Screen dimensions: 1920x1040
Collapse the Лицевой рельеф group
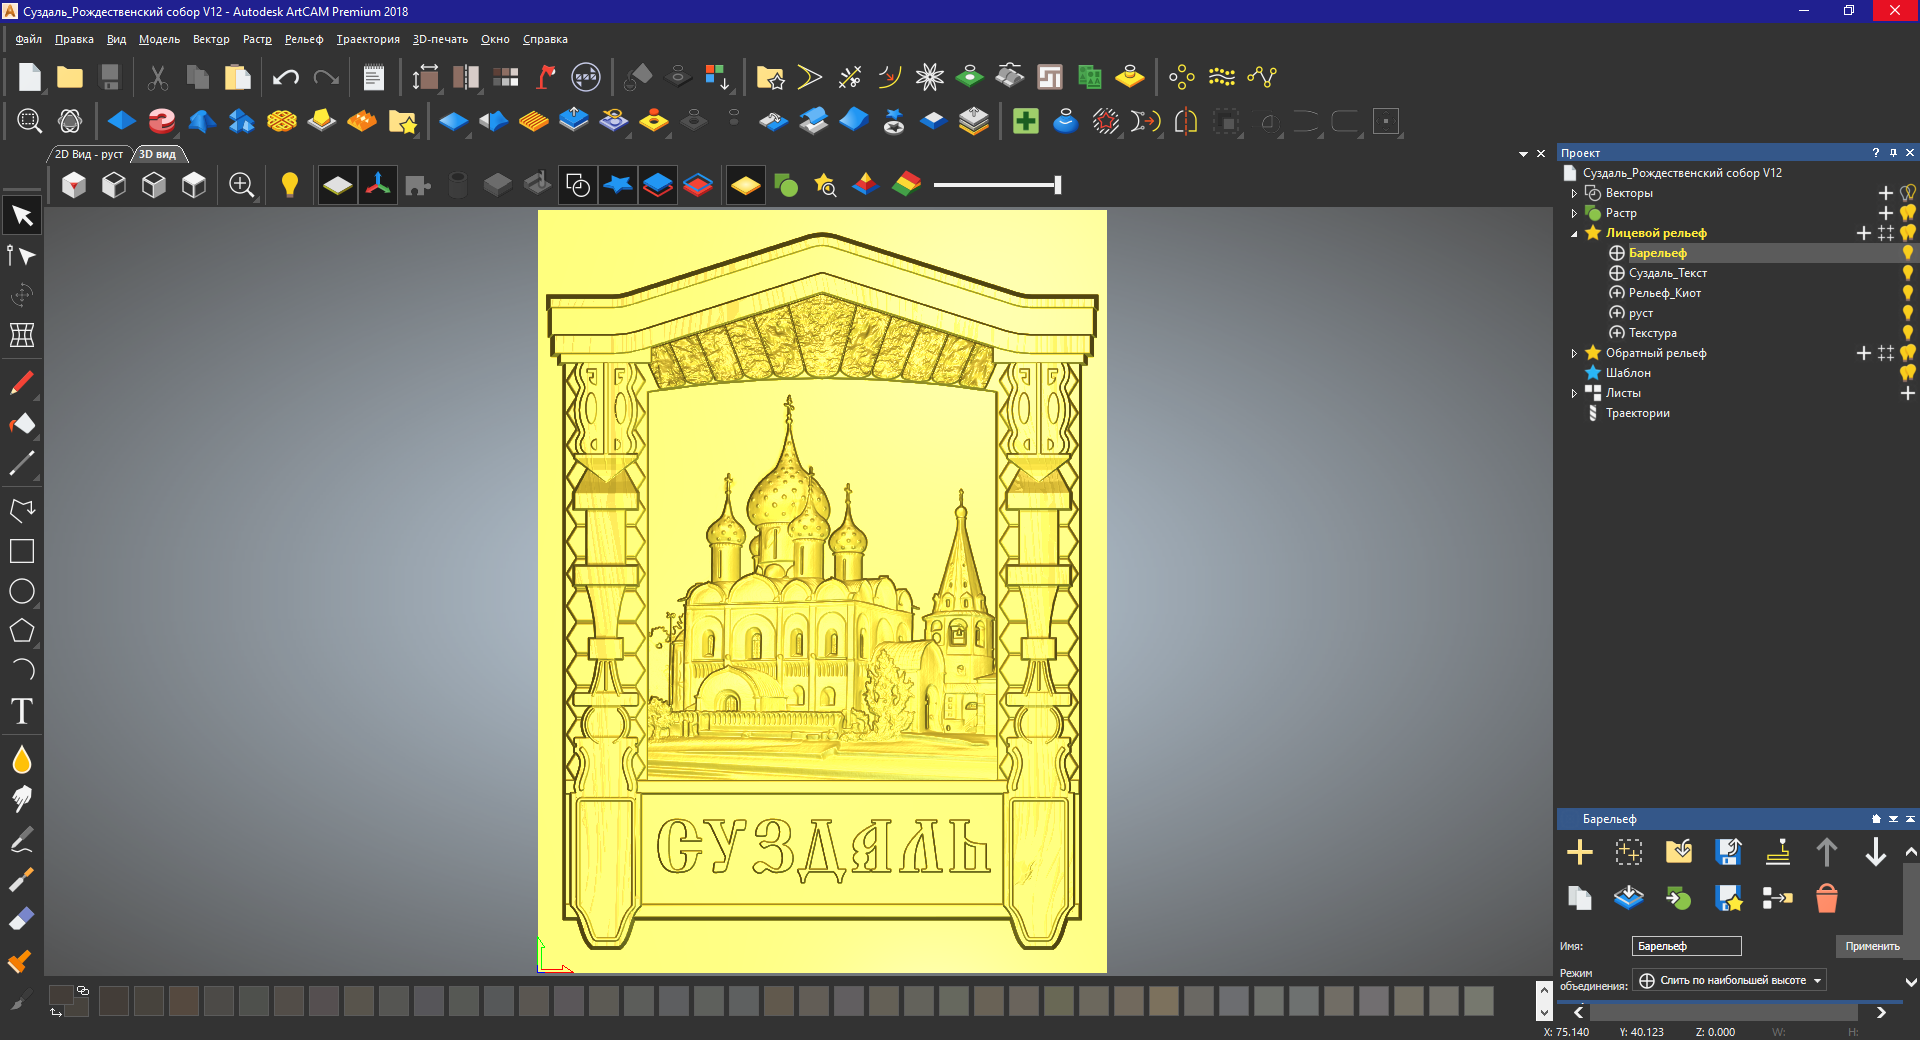[x=1574, y=233]
